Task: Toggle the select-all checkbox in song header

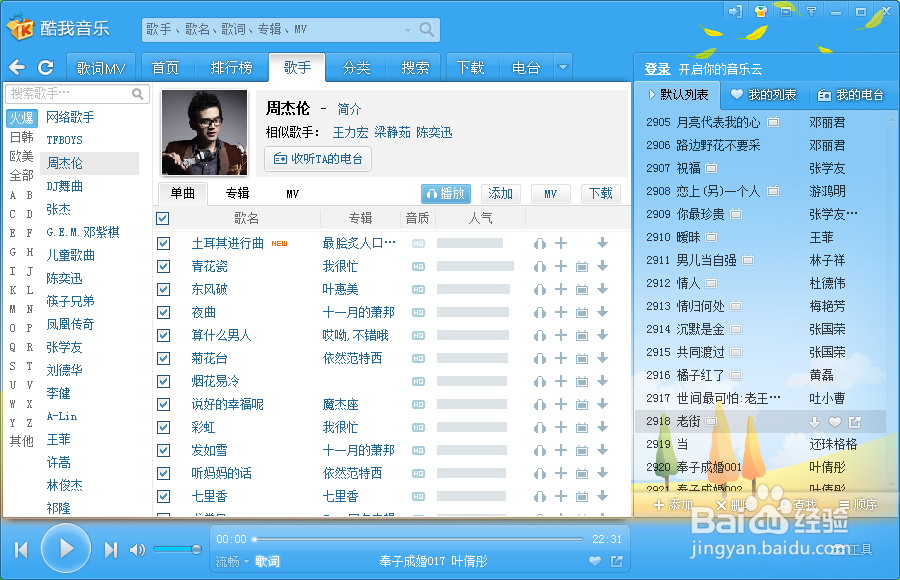Action: pyautogui.click(x=163, y=218)
